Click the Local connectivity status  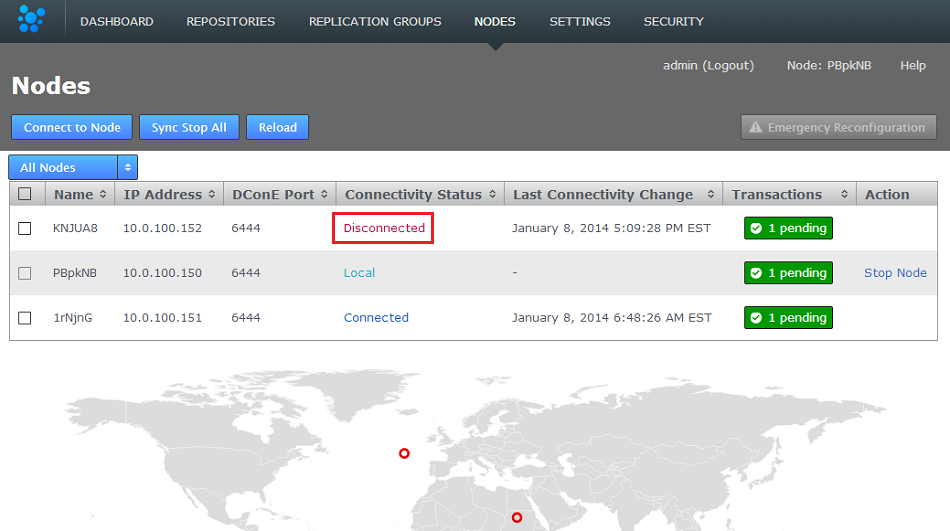coord(359,273)
